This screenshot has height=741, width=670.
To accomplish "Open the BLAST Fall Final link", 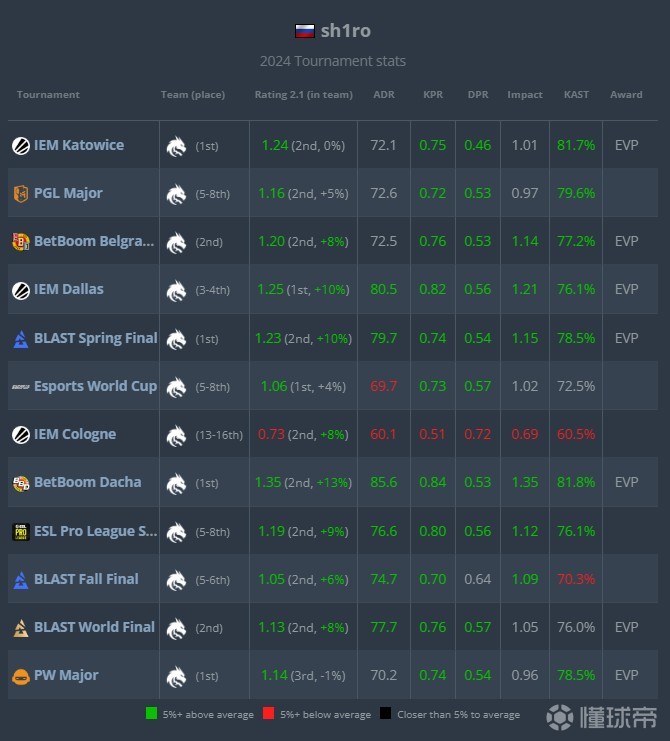I will click(x=86, y=578).
